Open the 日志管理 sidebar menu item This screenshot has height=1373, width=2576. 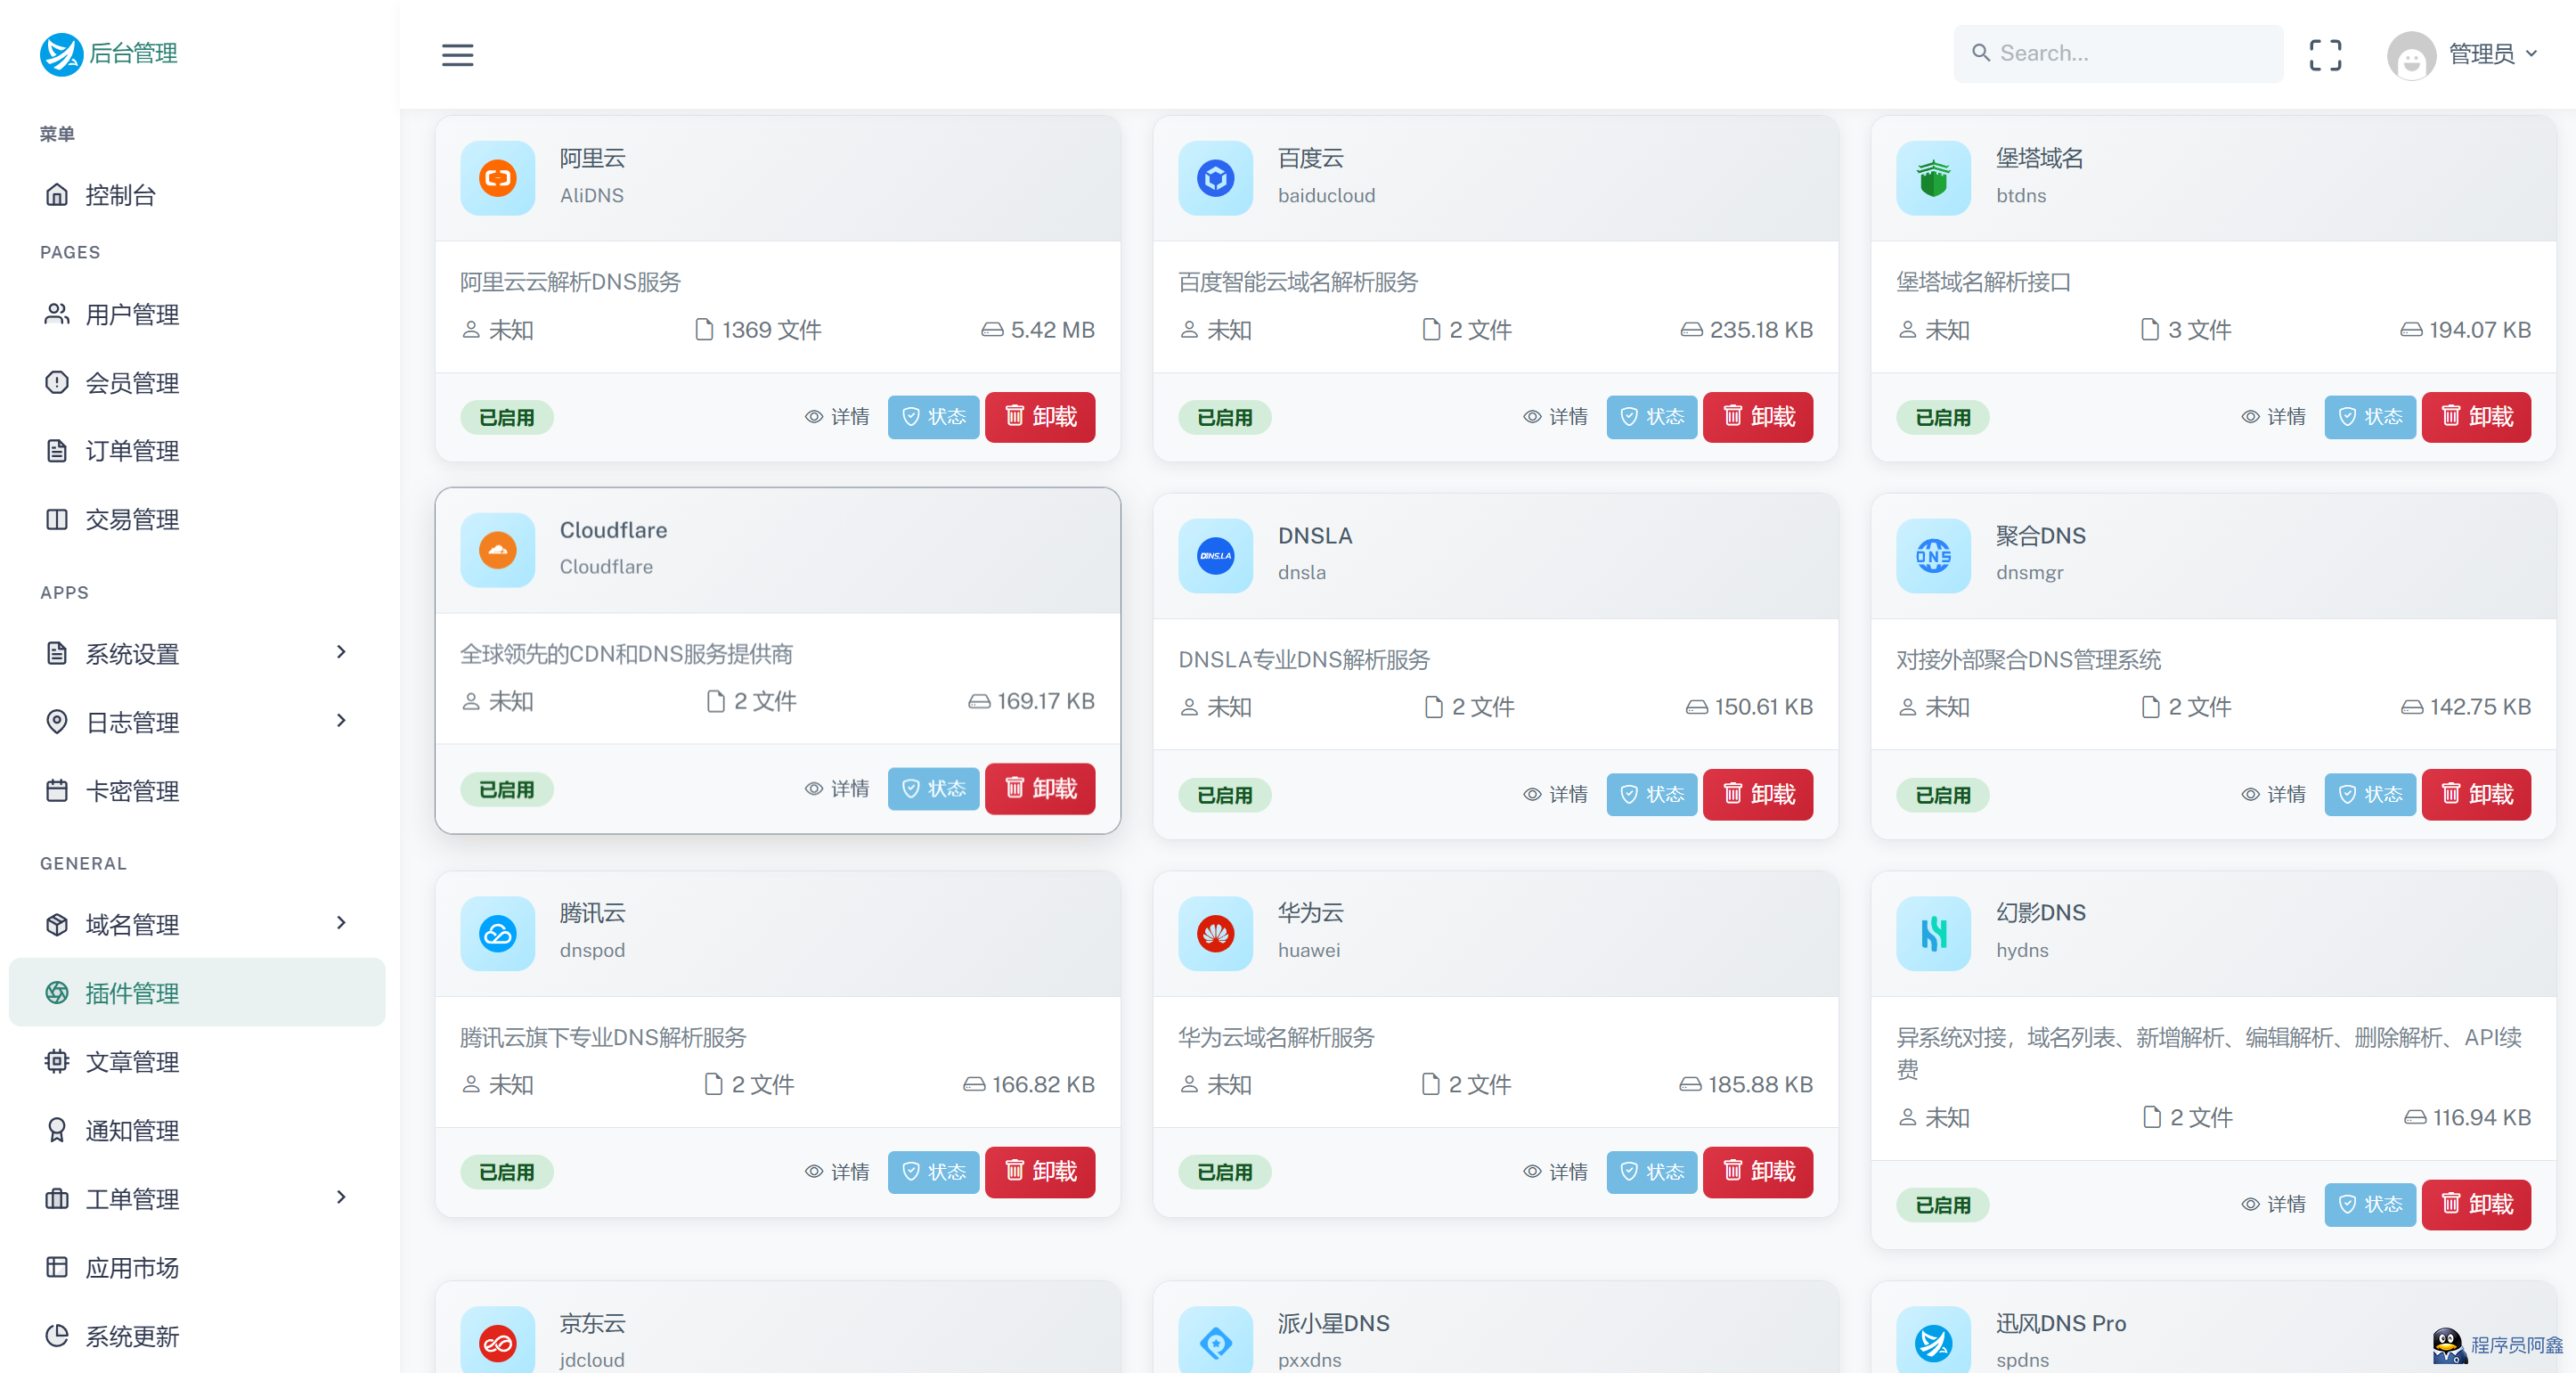coord(134,722)
